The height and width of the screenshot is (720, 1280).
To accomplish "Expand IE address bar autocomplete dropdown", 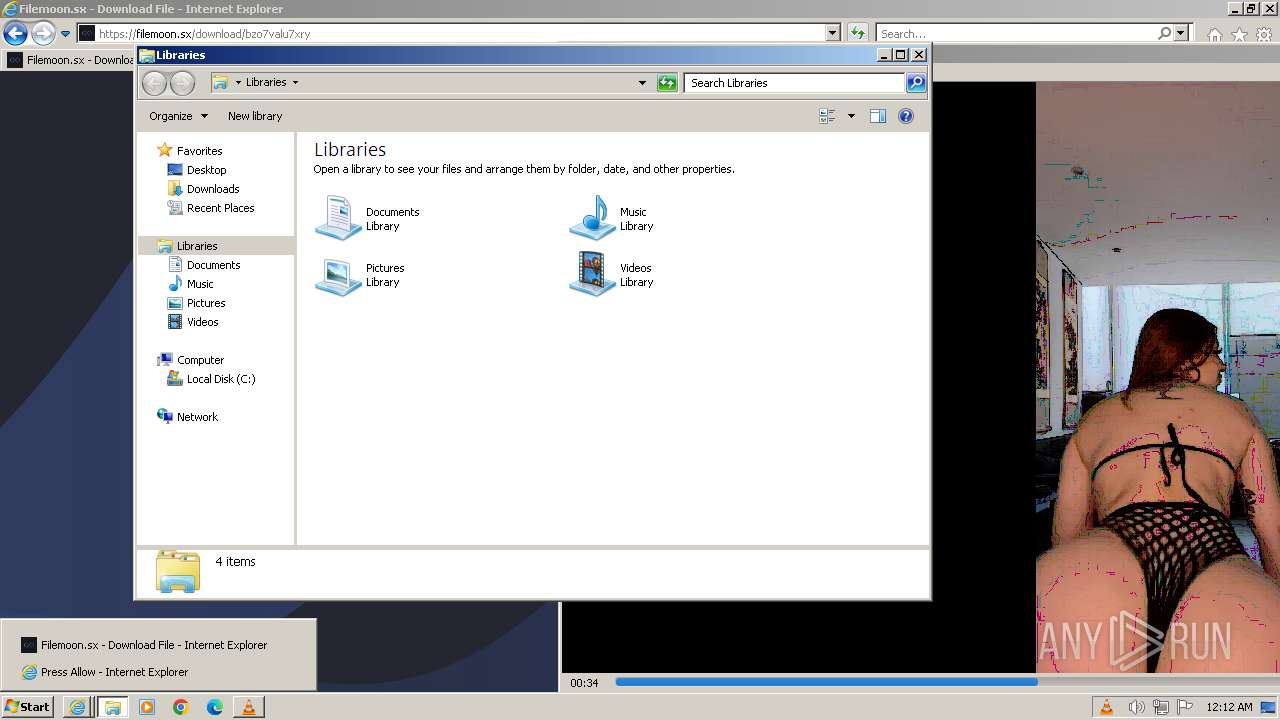I will (x=833, y=33).
